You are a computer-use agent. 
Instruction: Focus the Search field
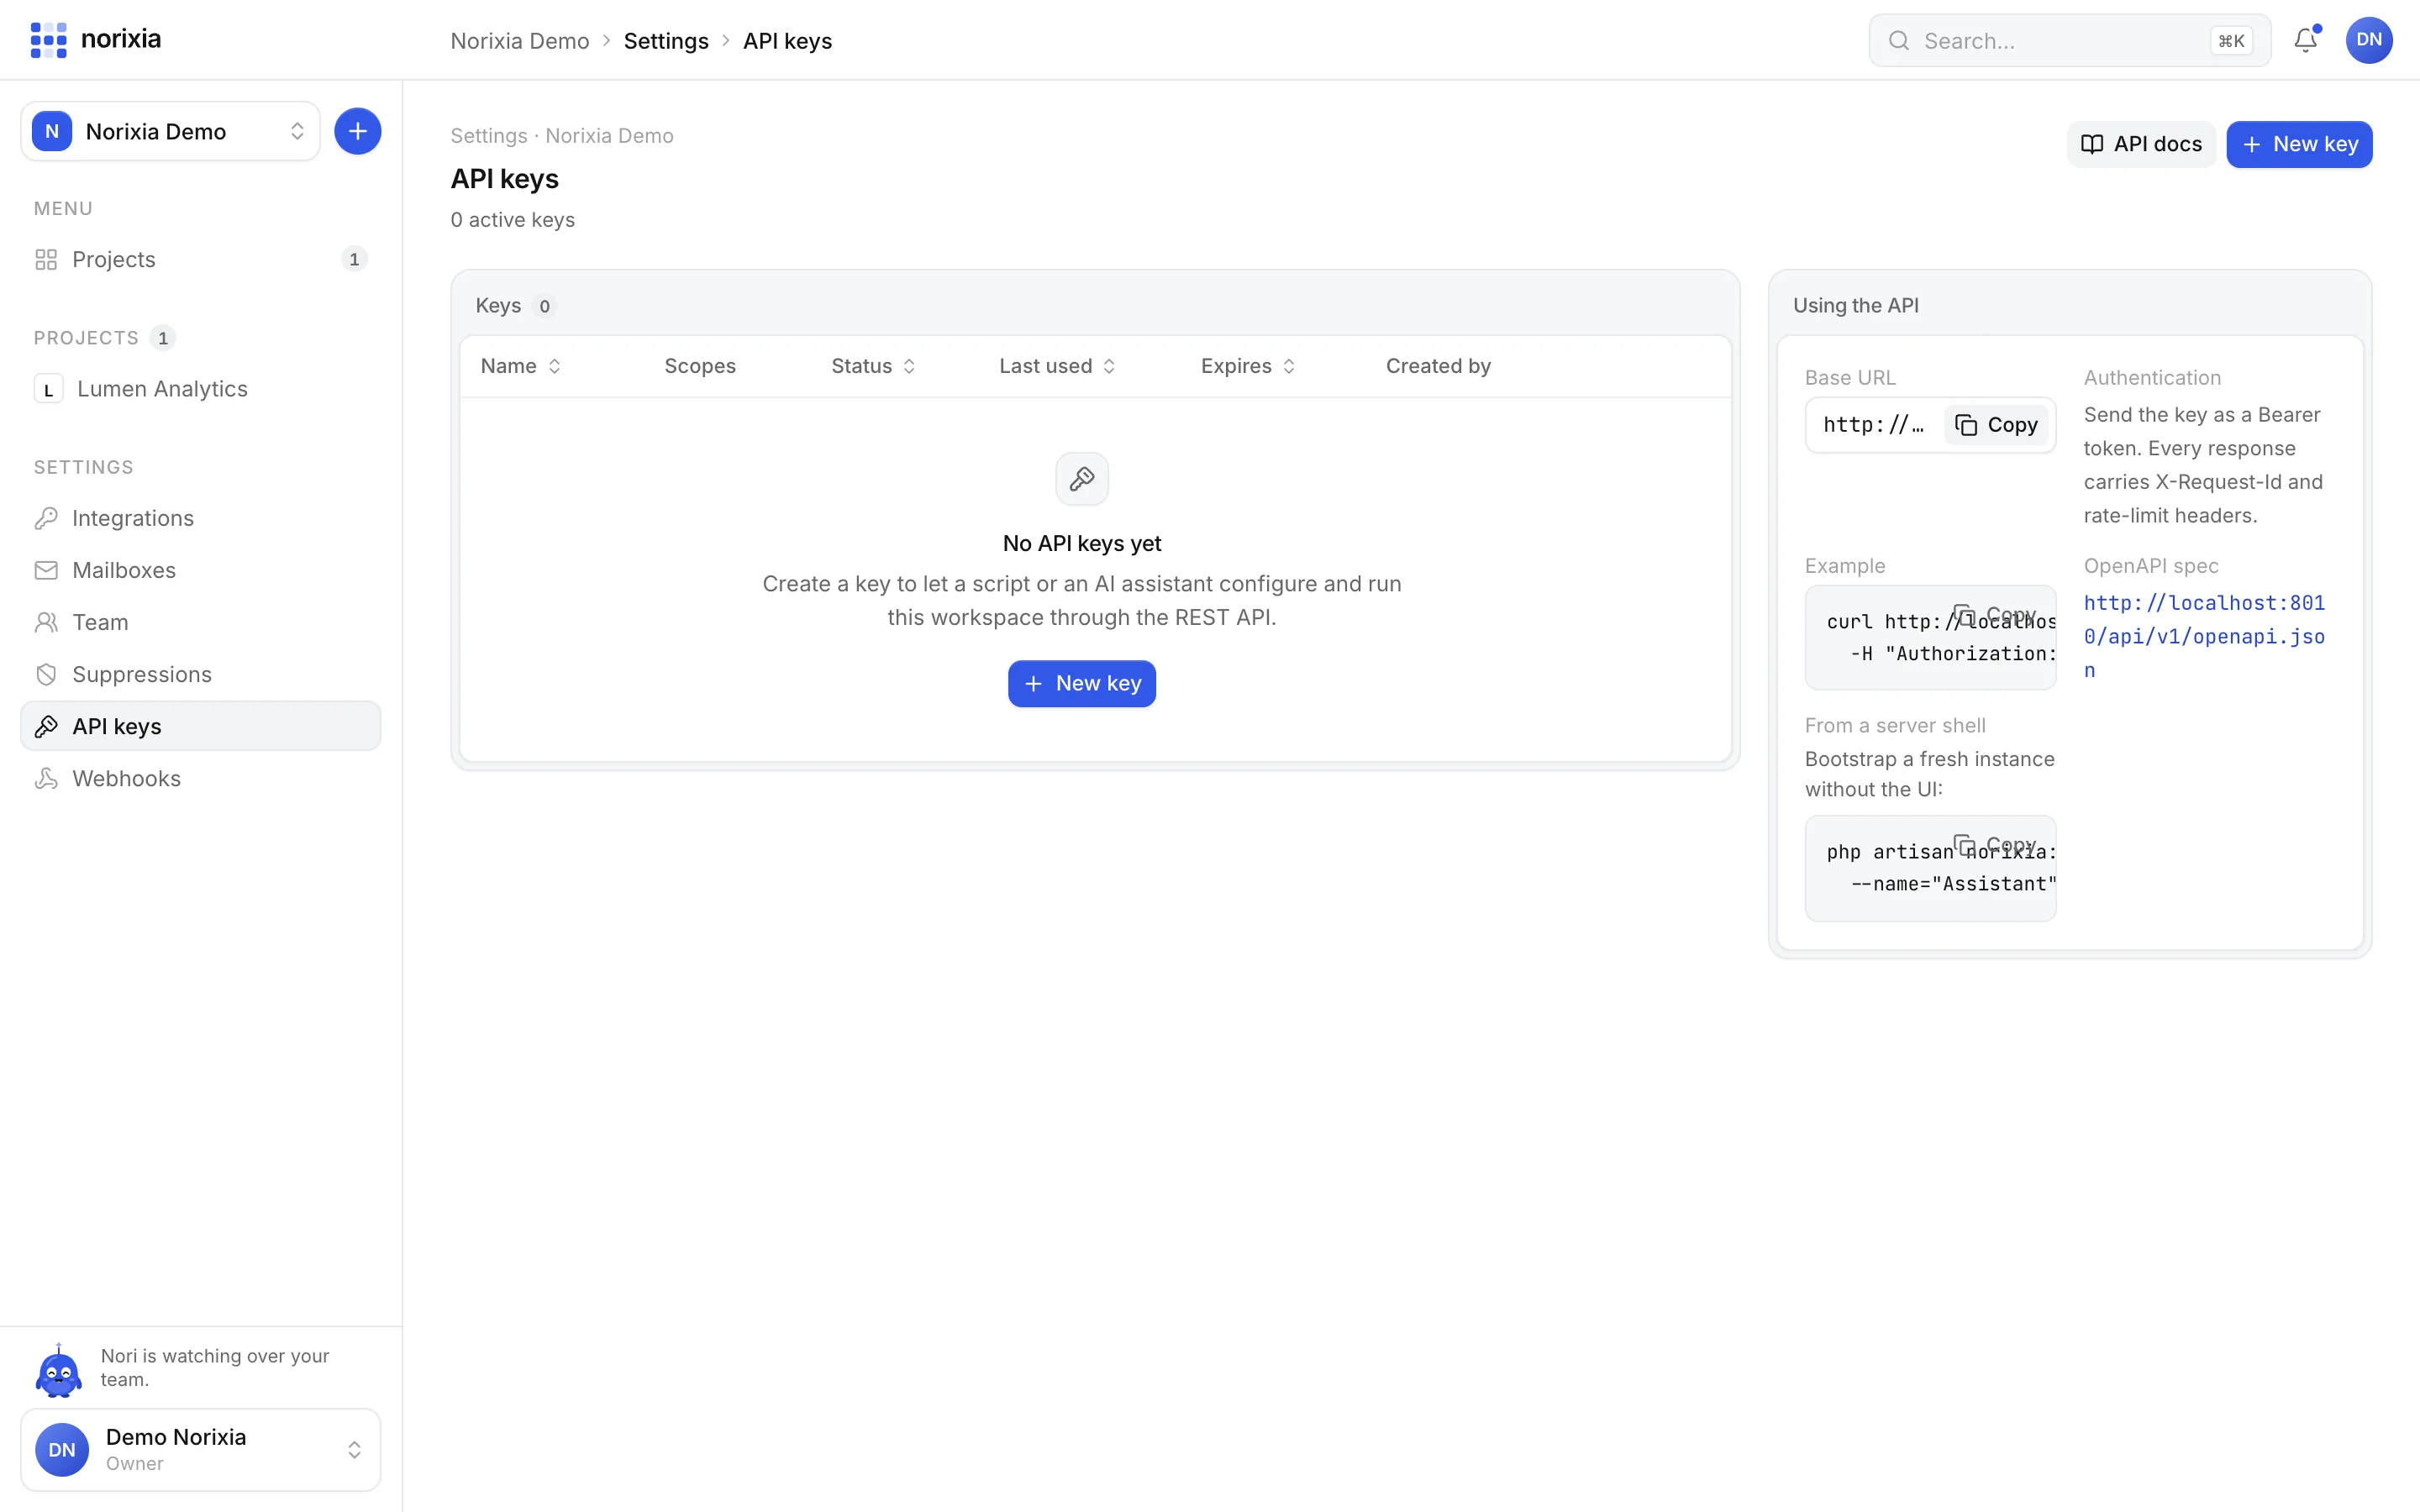point(2069,41)
